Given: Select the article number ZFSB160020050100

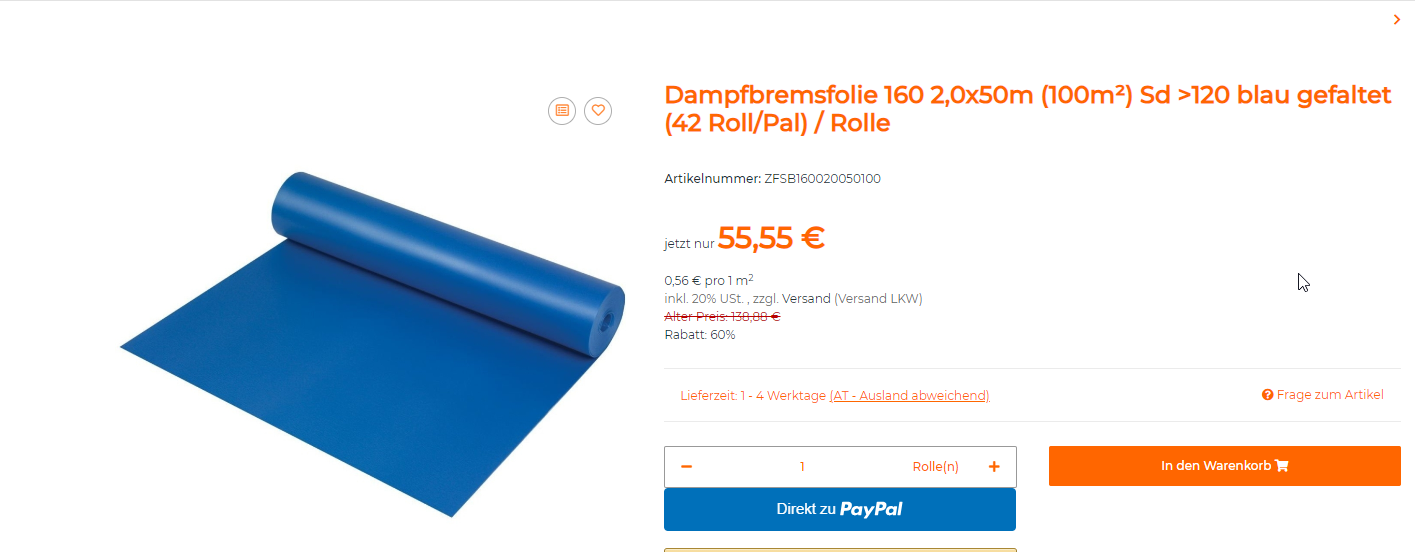Looking at the screenshot, I should pyautogui.click(x=822, y=179).
